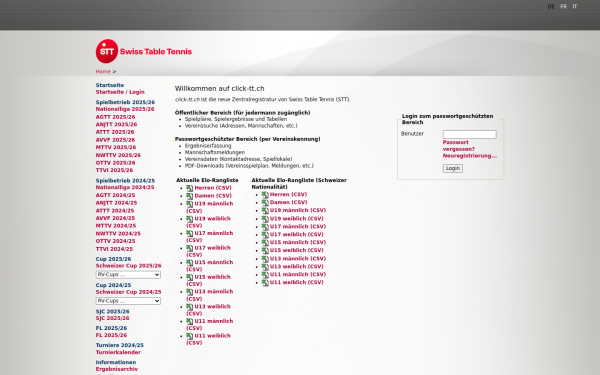
Task: Click CSV icon beside U19 weiblich in Elo-Rangliste
Action: click(x=189, y=219)
